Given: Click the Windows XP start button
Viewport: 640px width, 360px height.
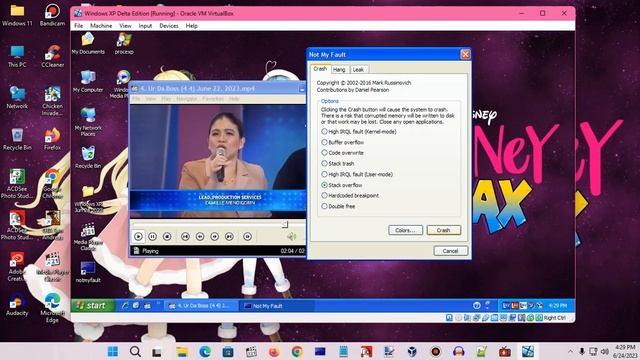Looking at the screenshot, I should tap(92, 305).
